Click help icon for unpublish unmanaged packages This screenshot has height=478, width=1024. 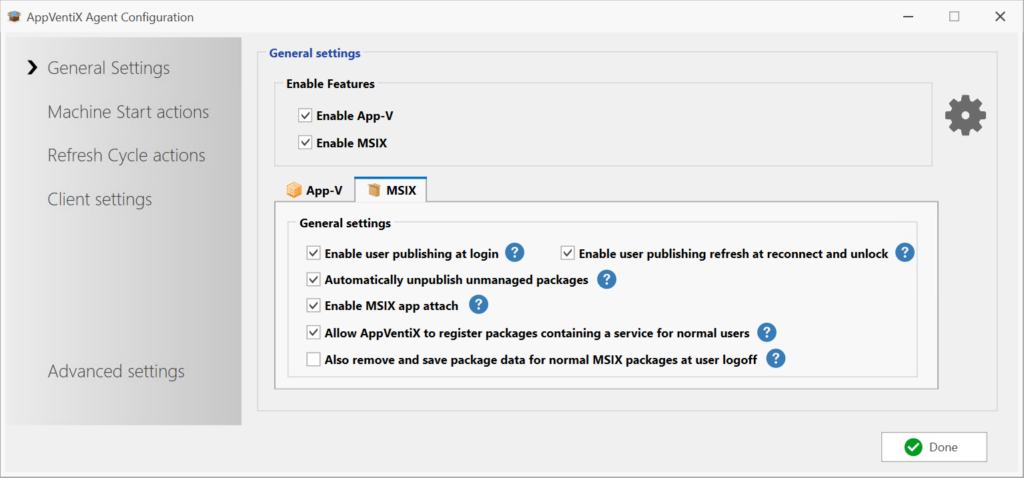[x=606, y=280]
